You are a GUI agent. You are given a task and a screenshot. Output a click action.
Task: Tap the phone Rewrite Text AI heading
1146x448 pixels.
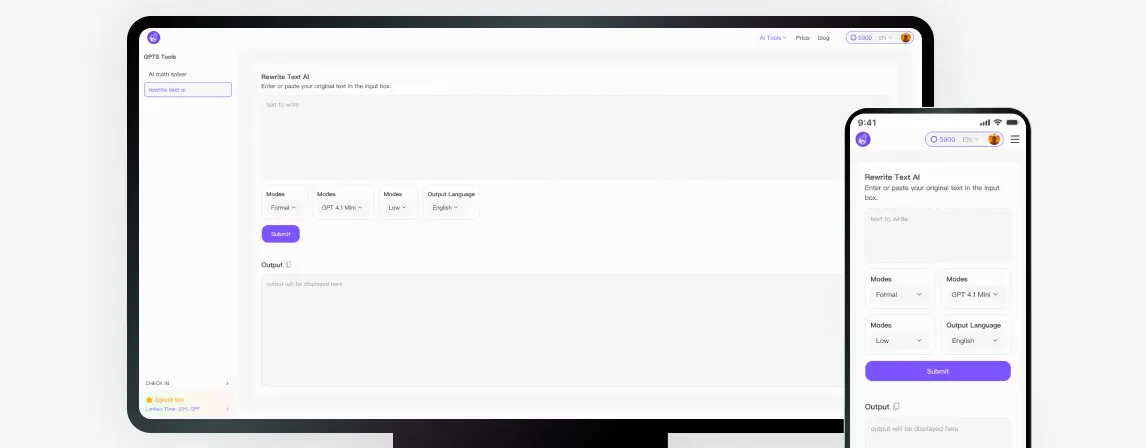tap(892, 177)
